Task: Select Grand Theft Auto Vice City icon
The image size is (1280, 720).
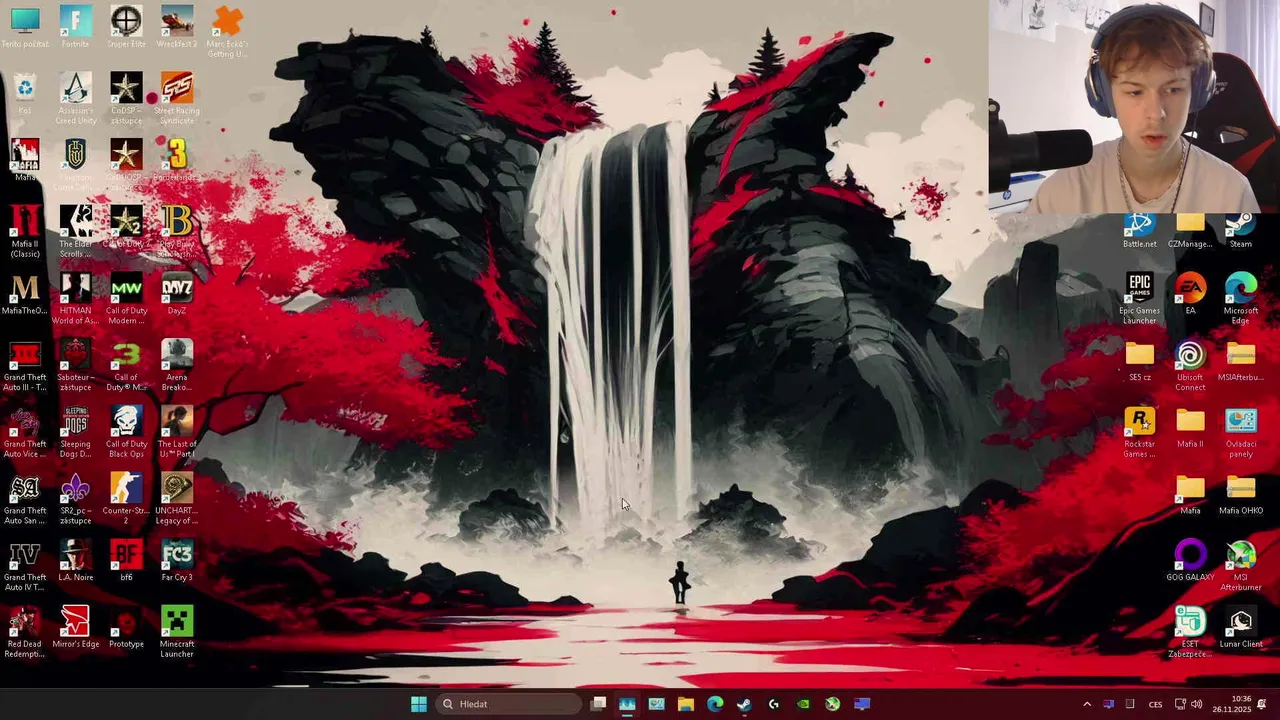Action: coord(25,433)
